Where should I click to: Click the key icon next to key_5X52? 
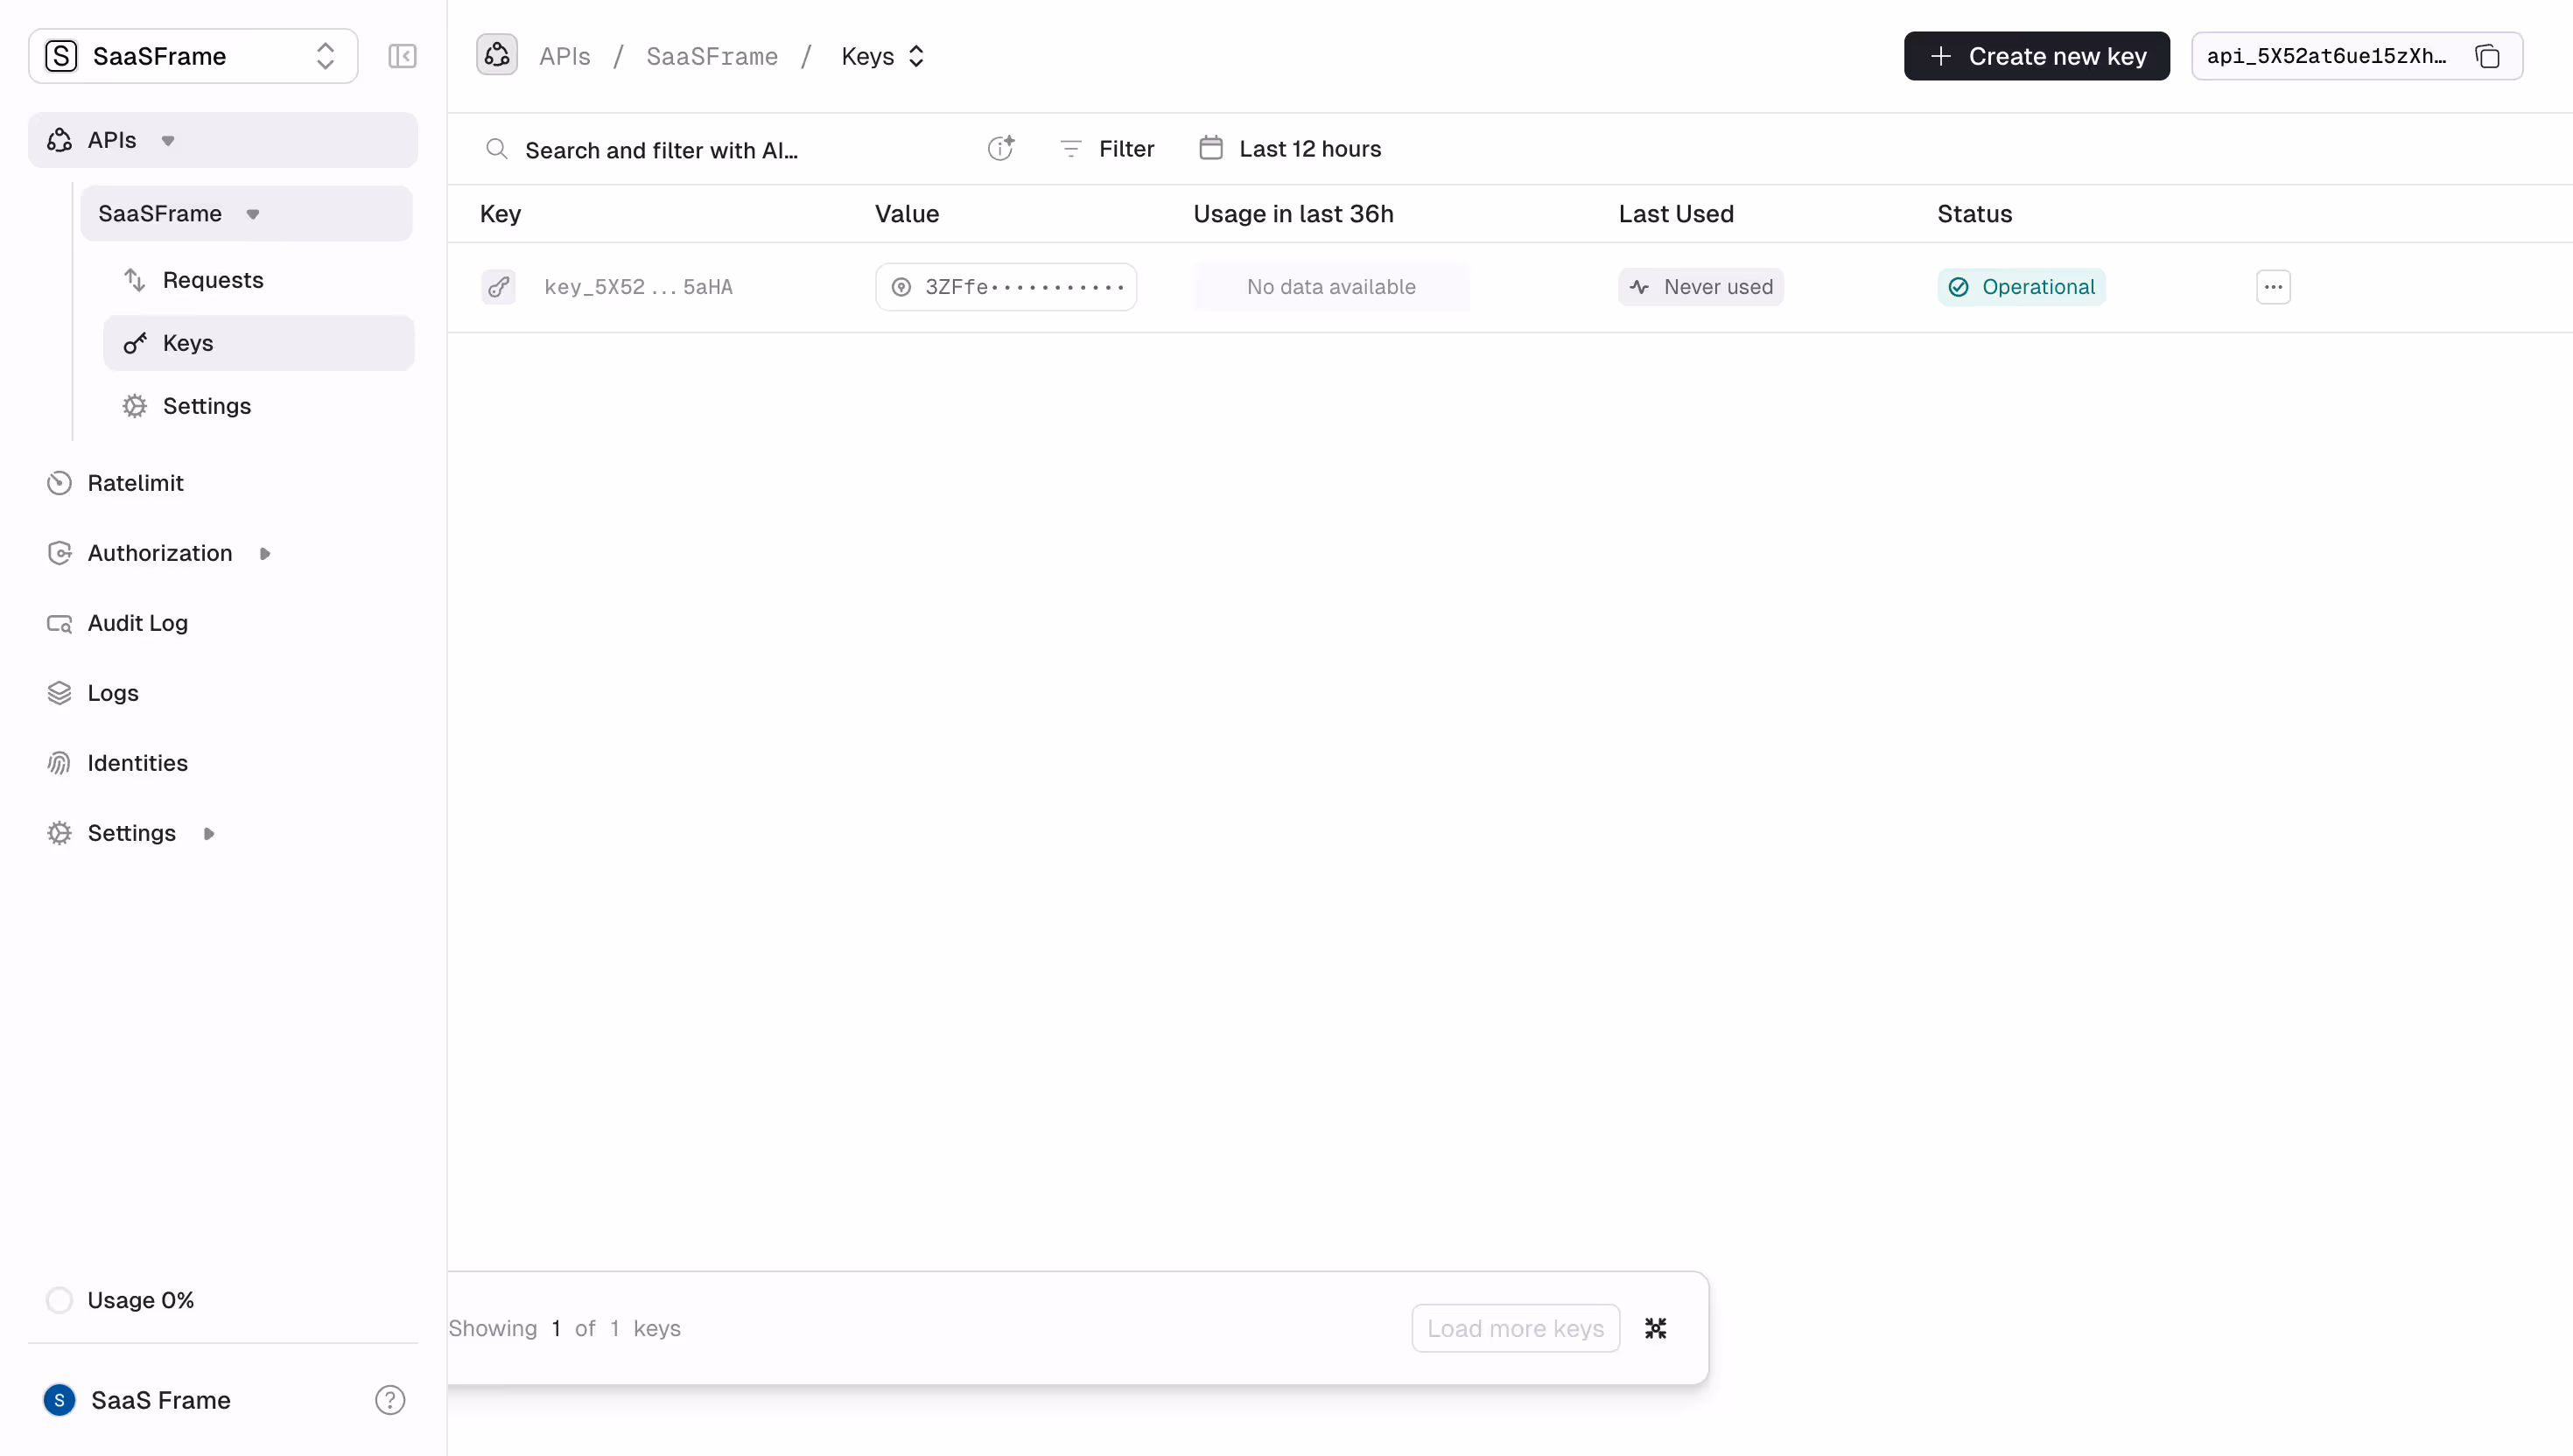[499, 287]
